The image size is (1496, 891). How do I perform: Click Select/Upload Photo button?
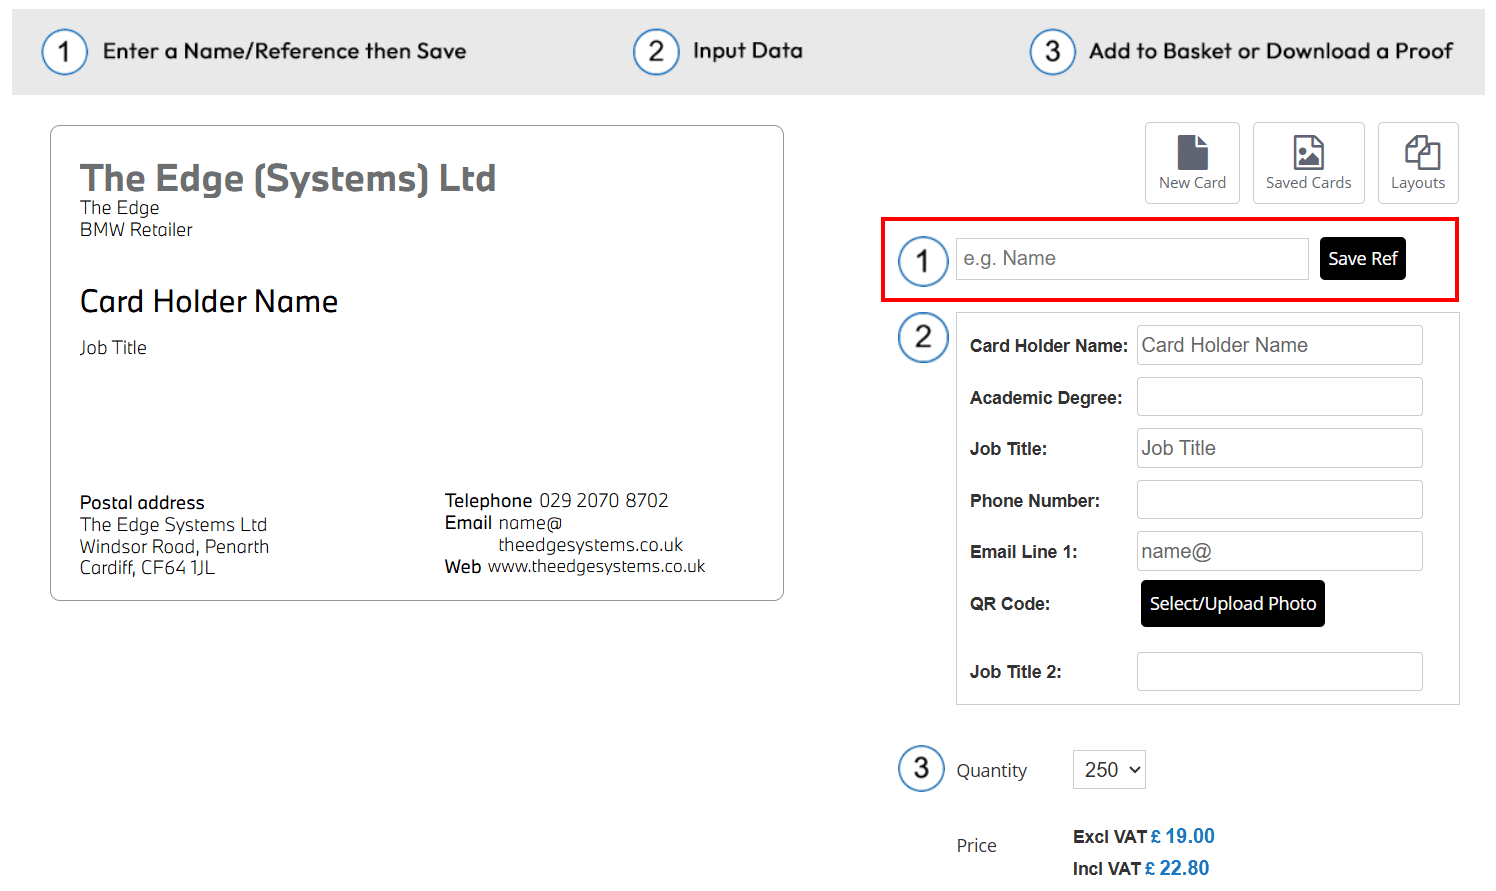pos(1232,604)
